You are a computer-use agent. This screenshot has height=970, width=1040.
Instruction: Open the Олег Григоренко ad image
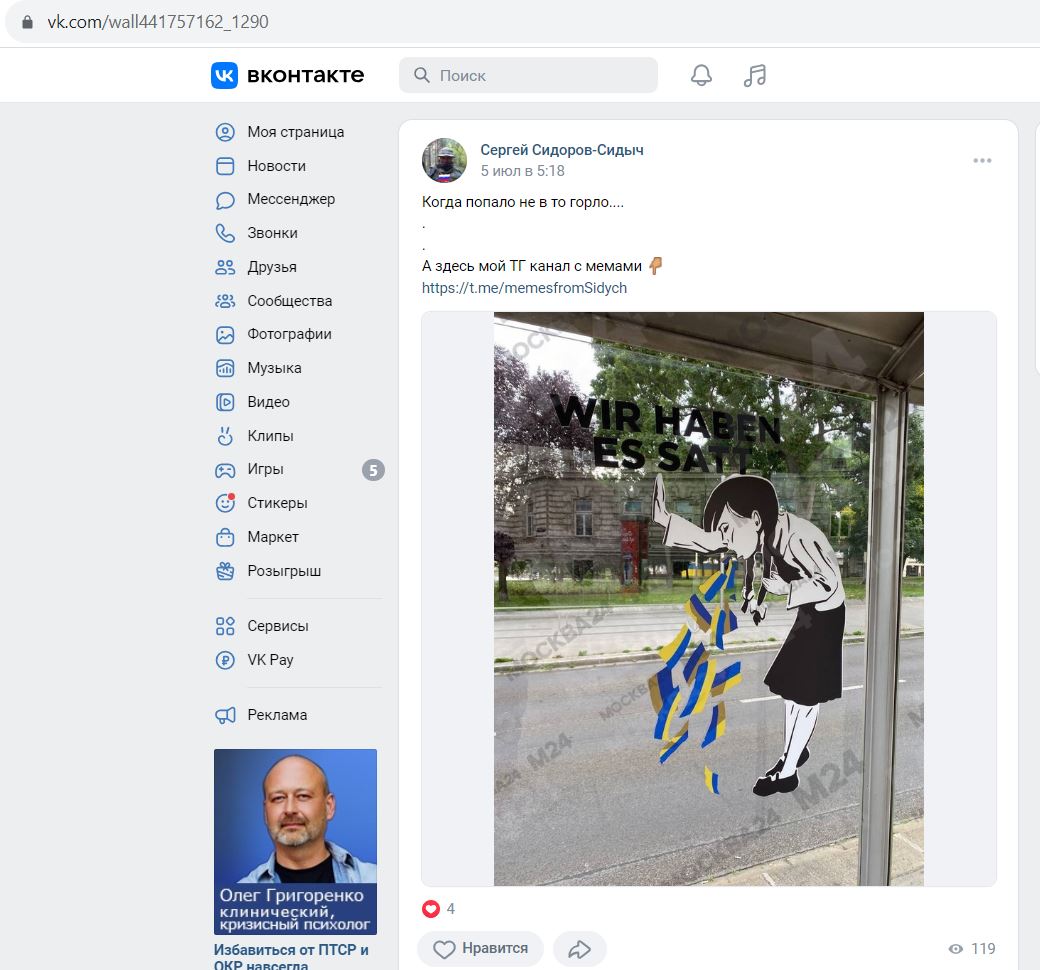click(295, 842)
